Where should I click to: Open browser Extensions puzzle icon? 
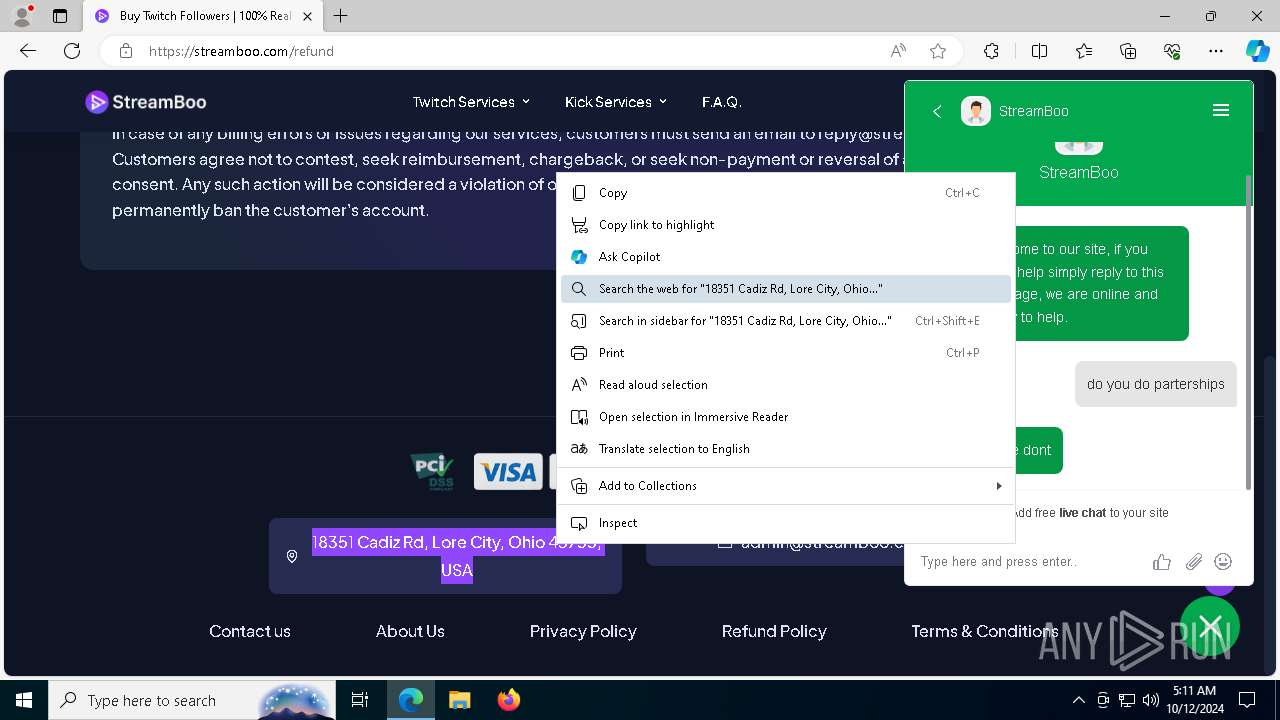pyautogui.click(x=991, y=51)
